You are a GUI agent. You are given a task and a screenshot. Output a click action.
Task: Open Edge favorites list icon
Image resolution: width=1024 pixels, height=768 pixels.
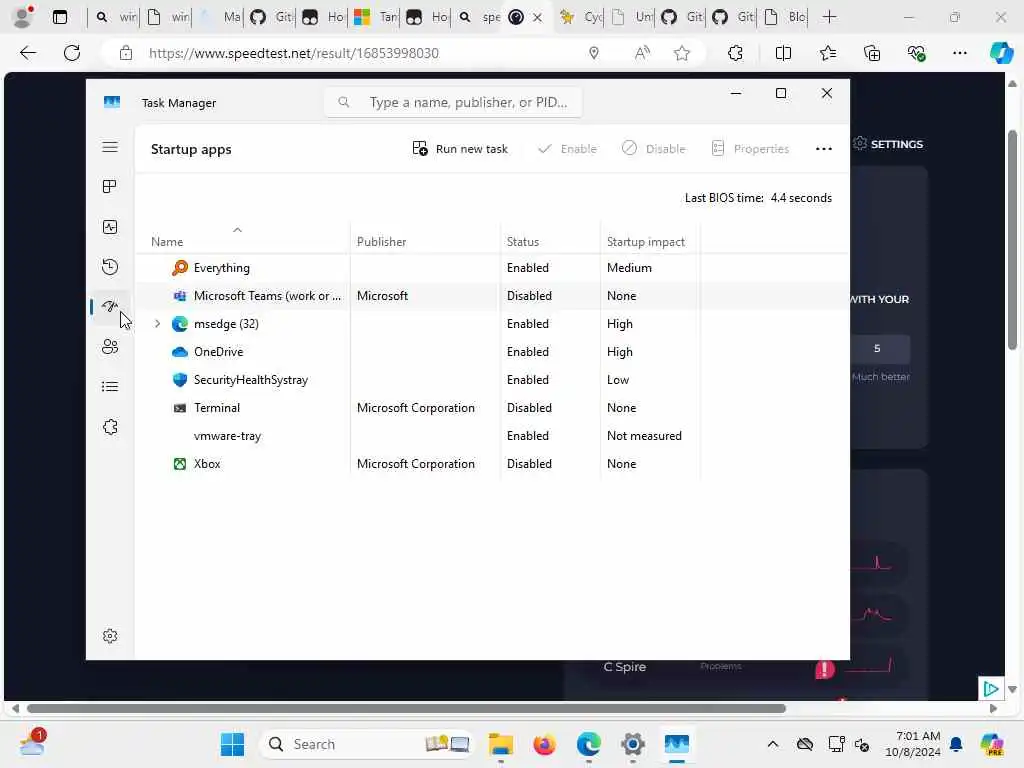(827, 53)
